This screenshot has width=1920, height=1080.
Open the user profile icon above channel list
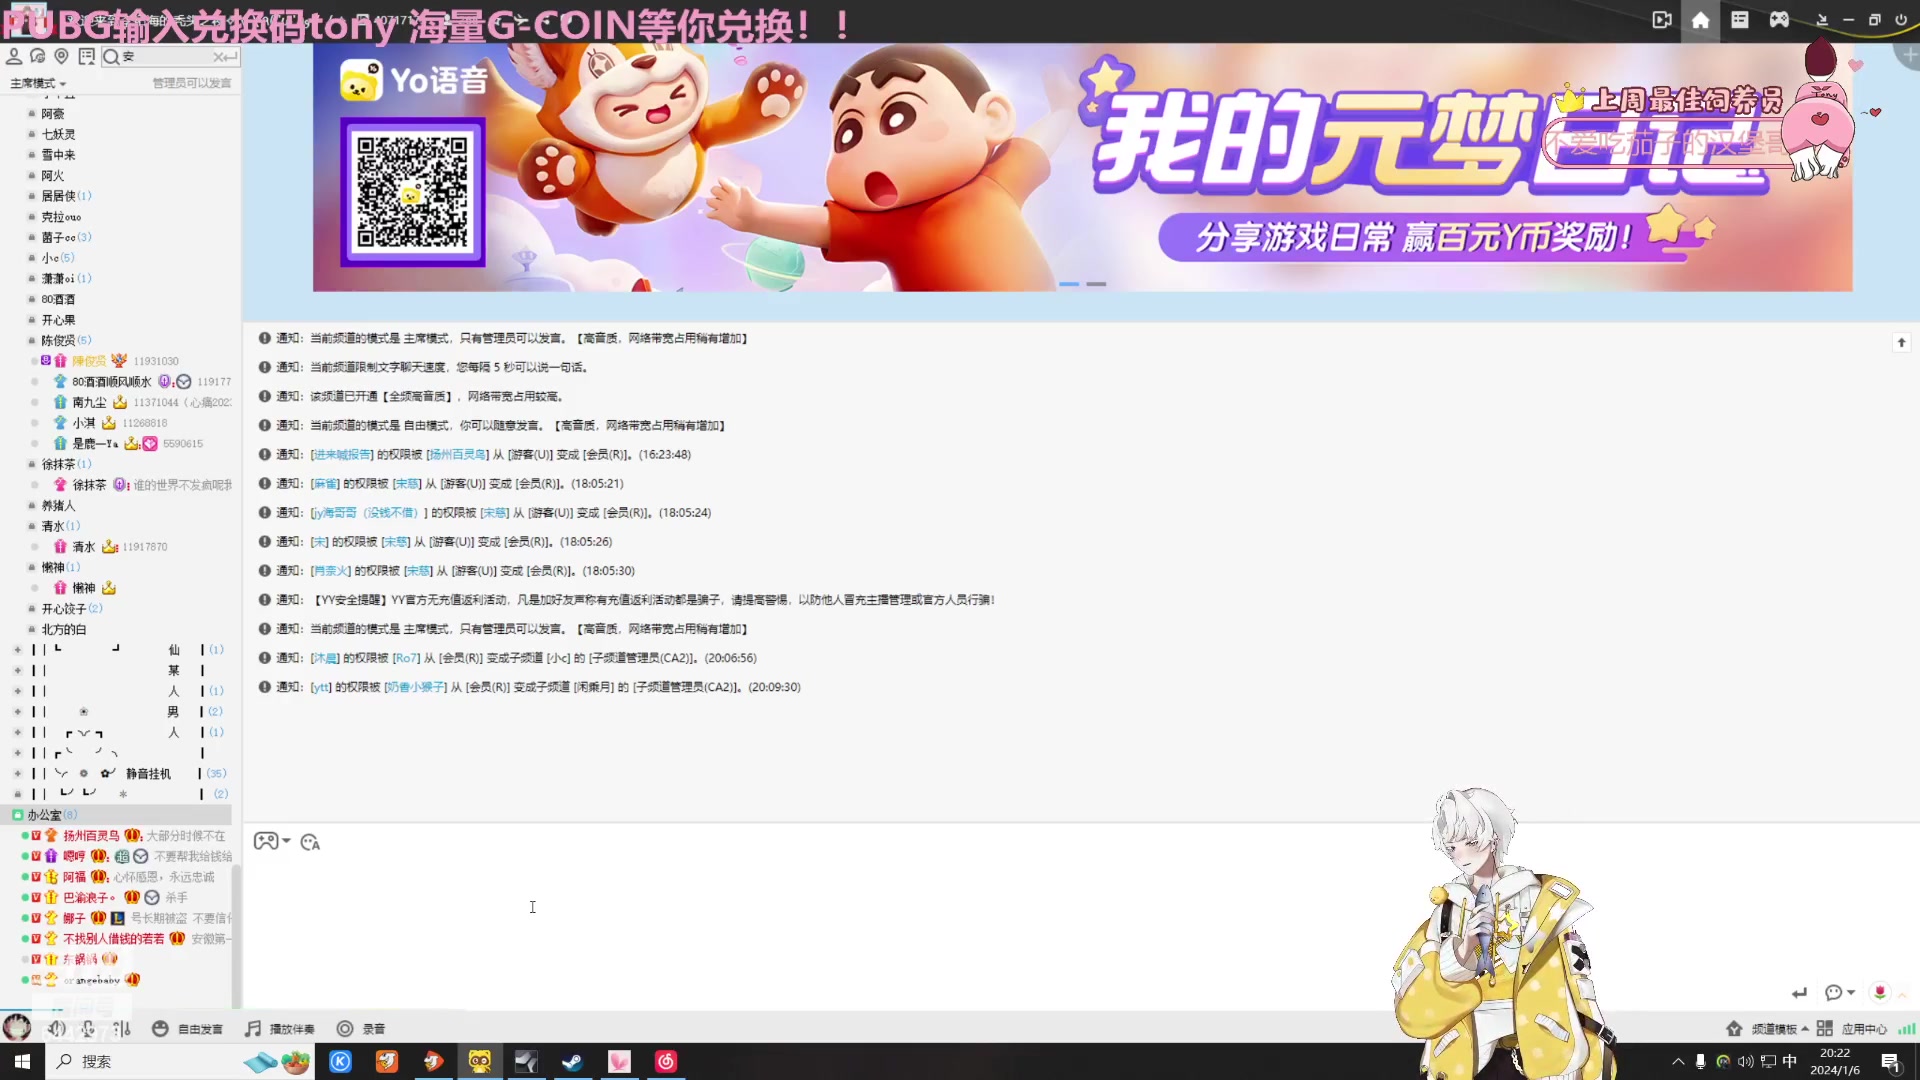14,56
